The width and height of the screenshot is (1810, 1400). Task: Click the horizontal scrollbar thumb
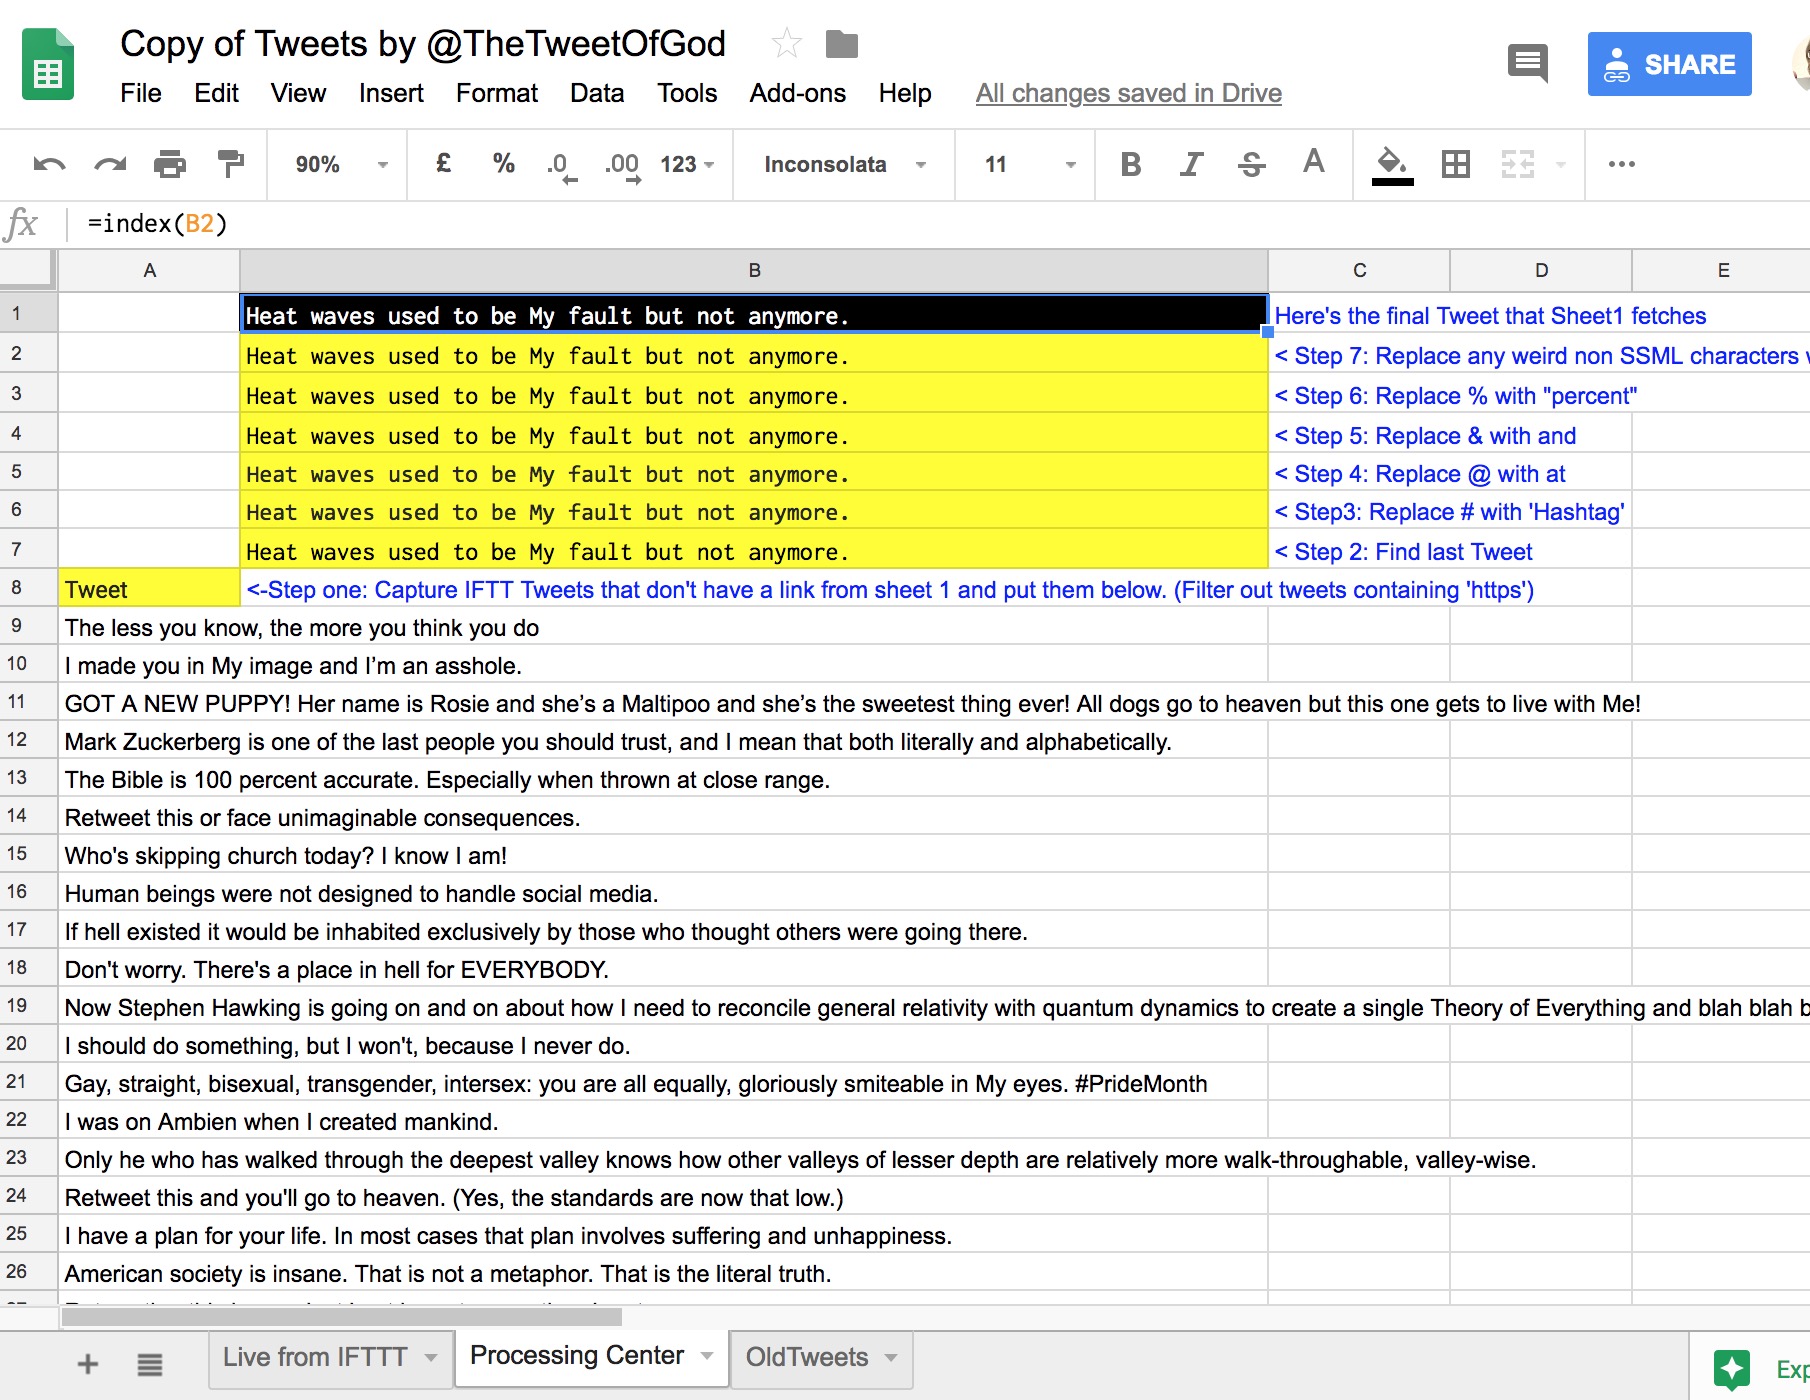click(341, 1317)
